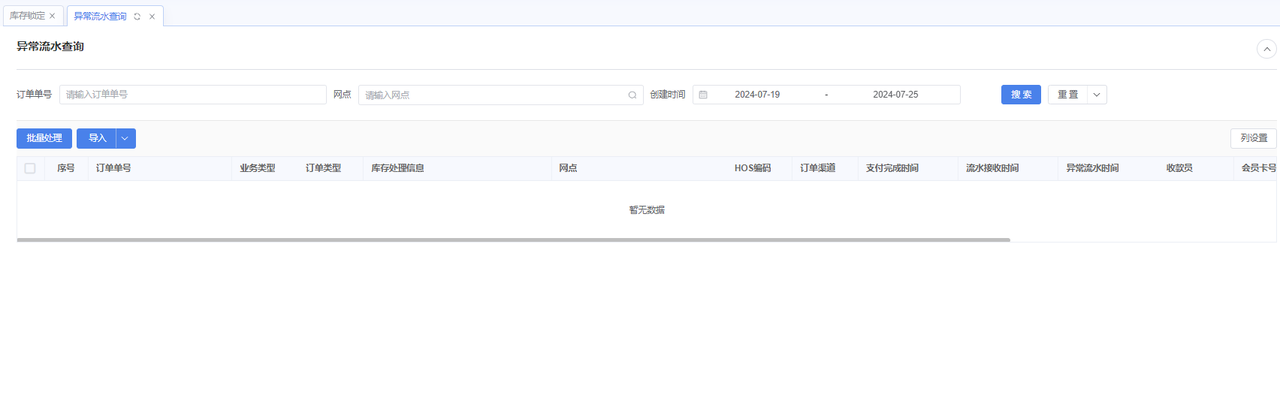Click the start date 2024-07-19
The width and height of the screenshot is (1280, 410).
pos(757,95)
